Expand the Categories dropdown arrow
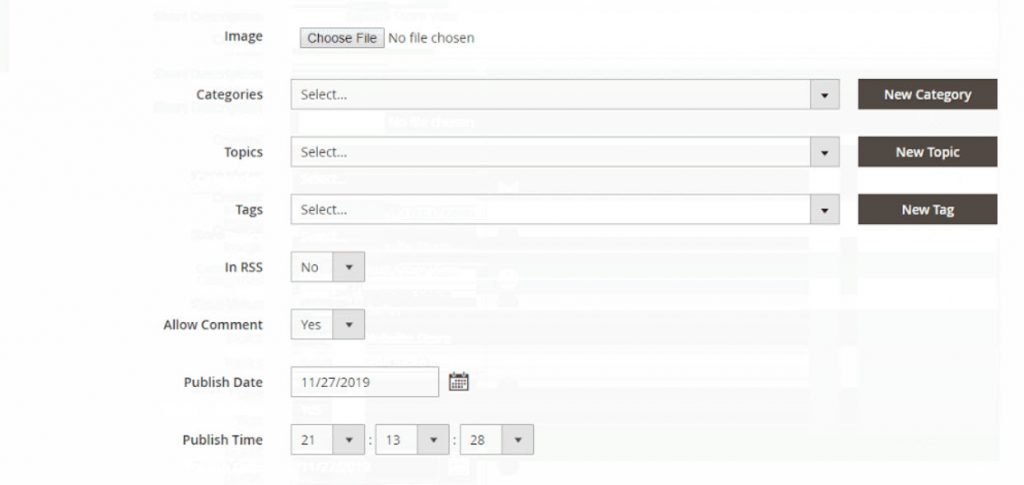 [x=825, y=95]
